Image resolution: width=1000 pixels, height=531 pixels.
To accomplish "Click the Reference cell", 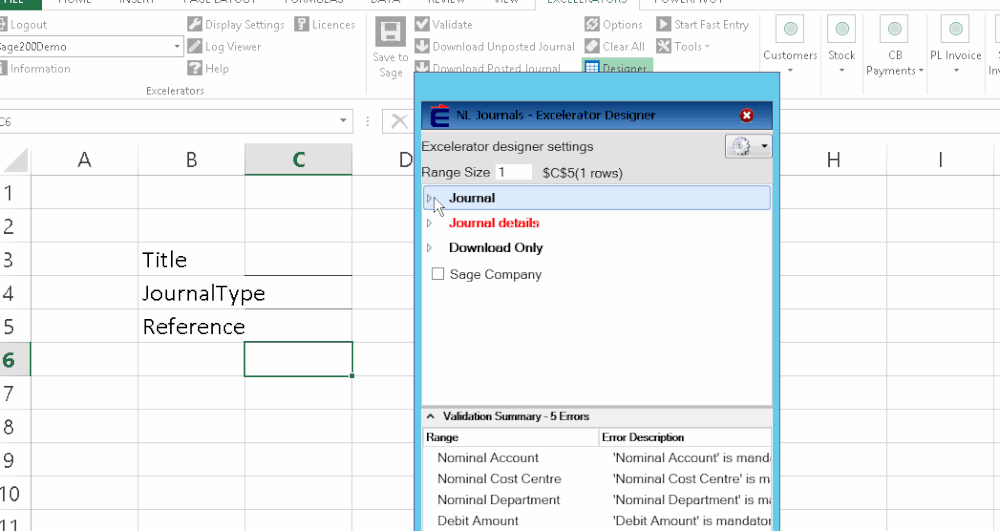I will (191, 326).
